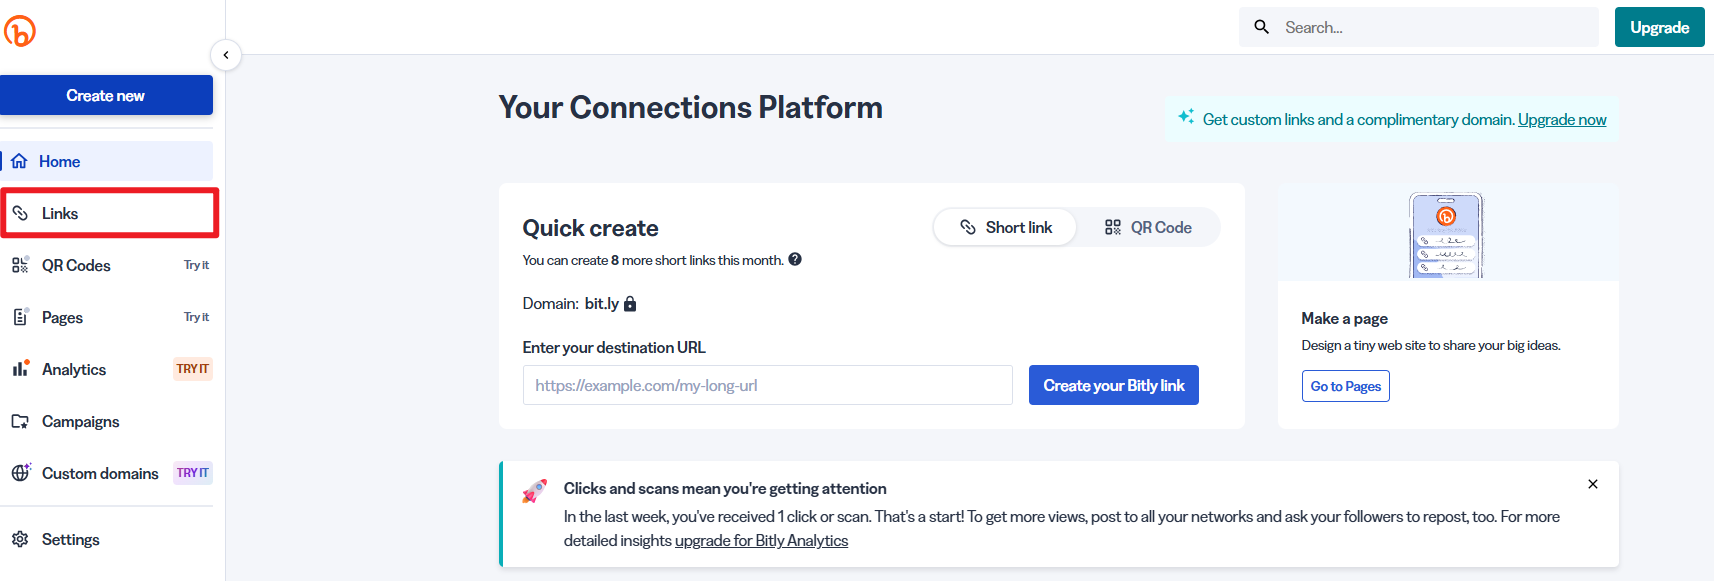Follow the Upgrade now link
The image size is (1714, 581).
[1562, 120]
